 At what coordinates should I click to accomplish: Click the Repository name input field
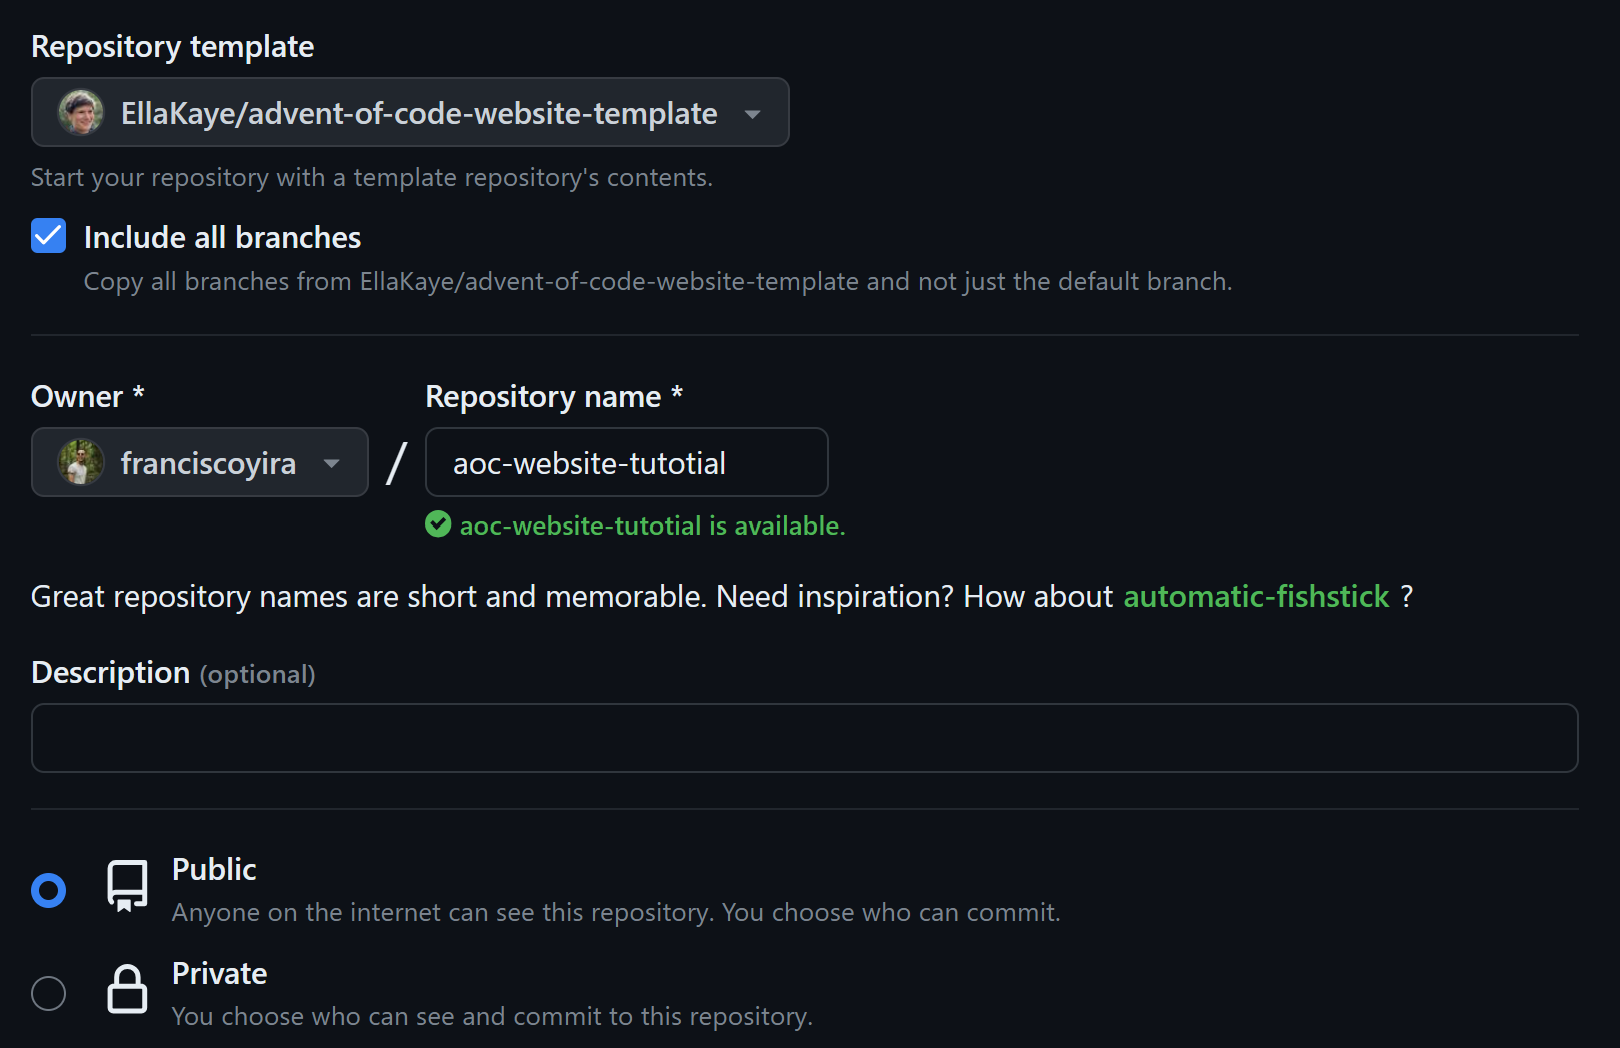(x=626, y=463)
